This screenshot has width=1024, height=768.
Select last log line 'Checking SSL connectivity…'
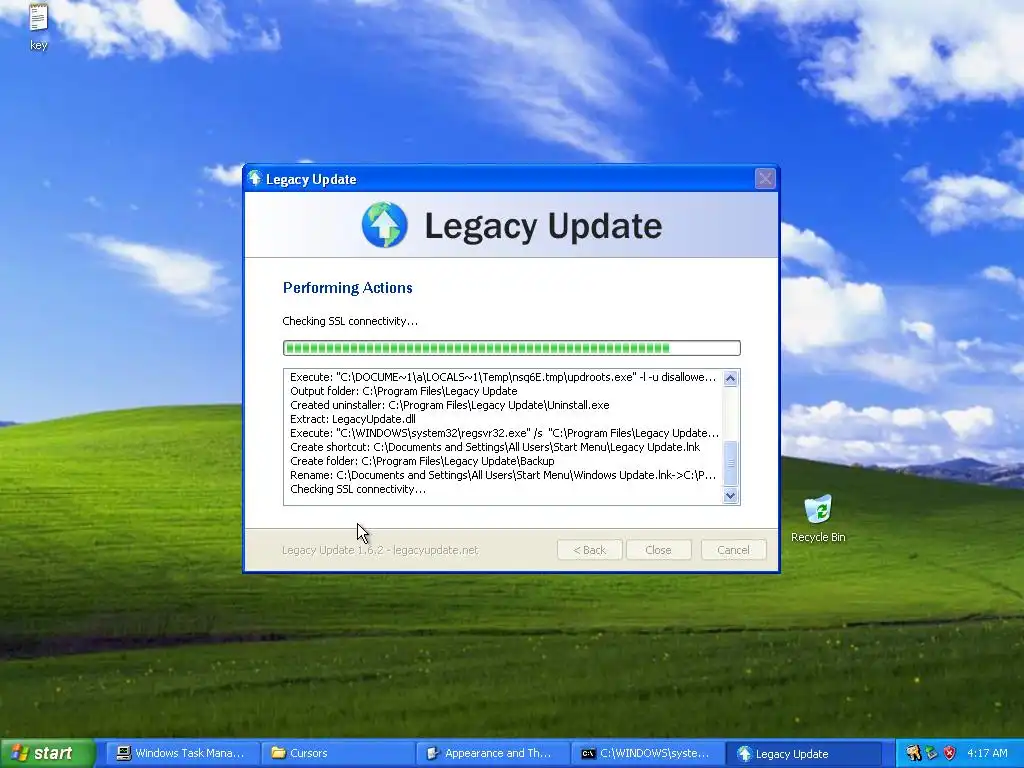point(358,489)
